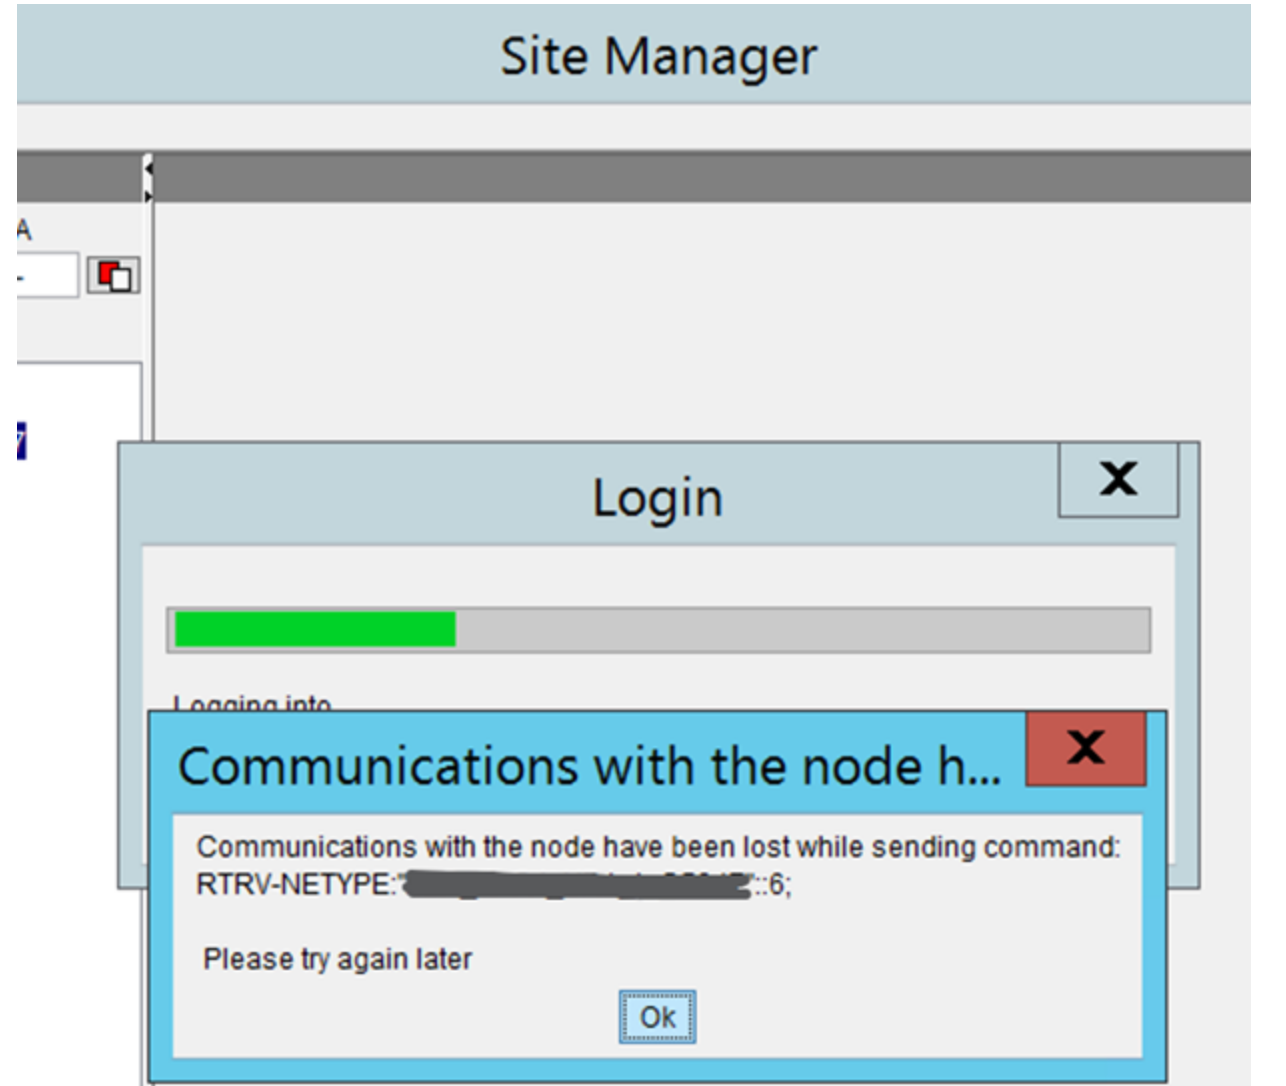
Task: Click the gray header bar above right pane
Action: [x=700, y=178]
